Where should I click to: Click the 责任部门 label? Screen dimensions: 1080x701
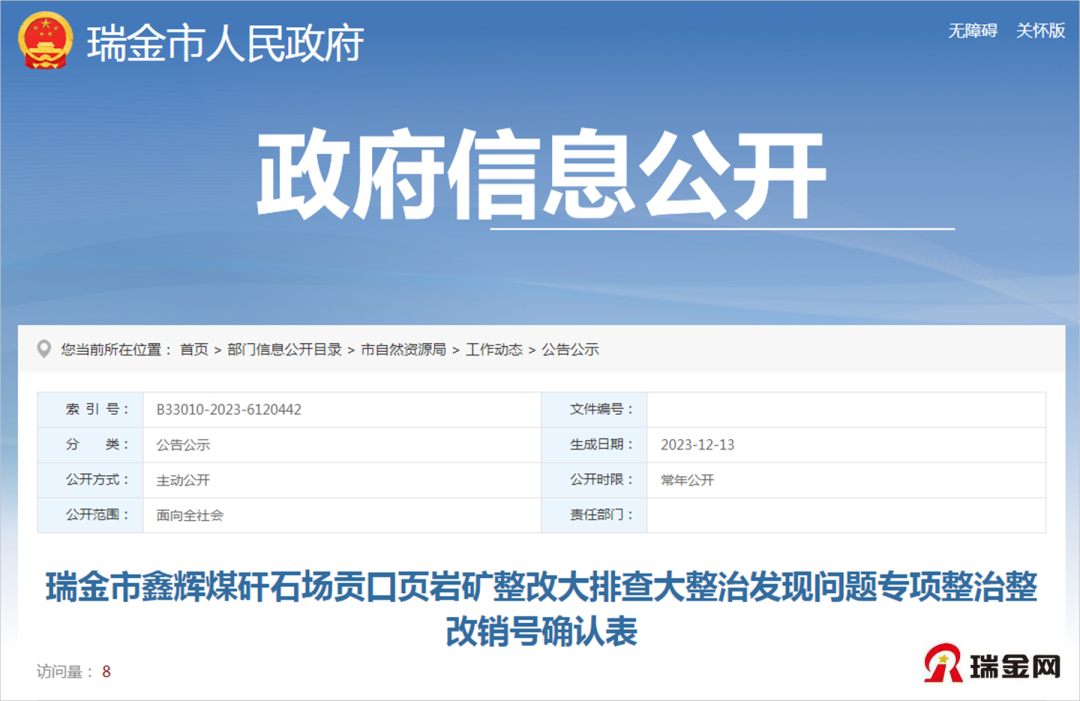pos(601,514)
